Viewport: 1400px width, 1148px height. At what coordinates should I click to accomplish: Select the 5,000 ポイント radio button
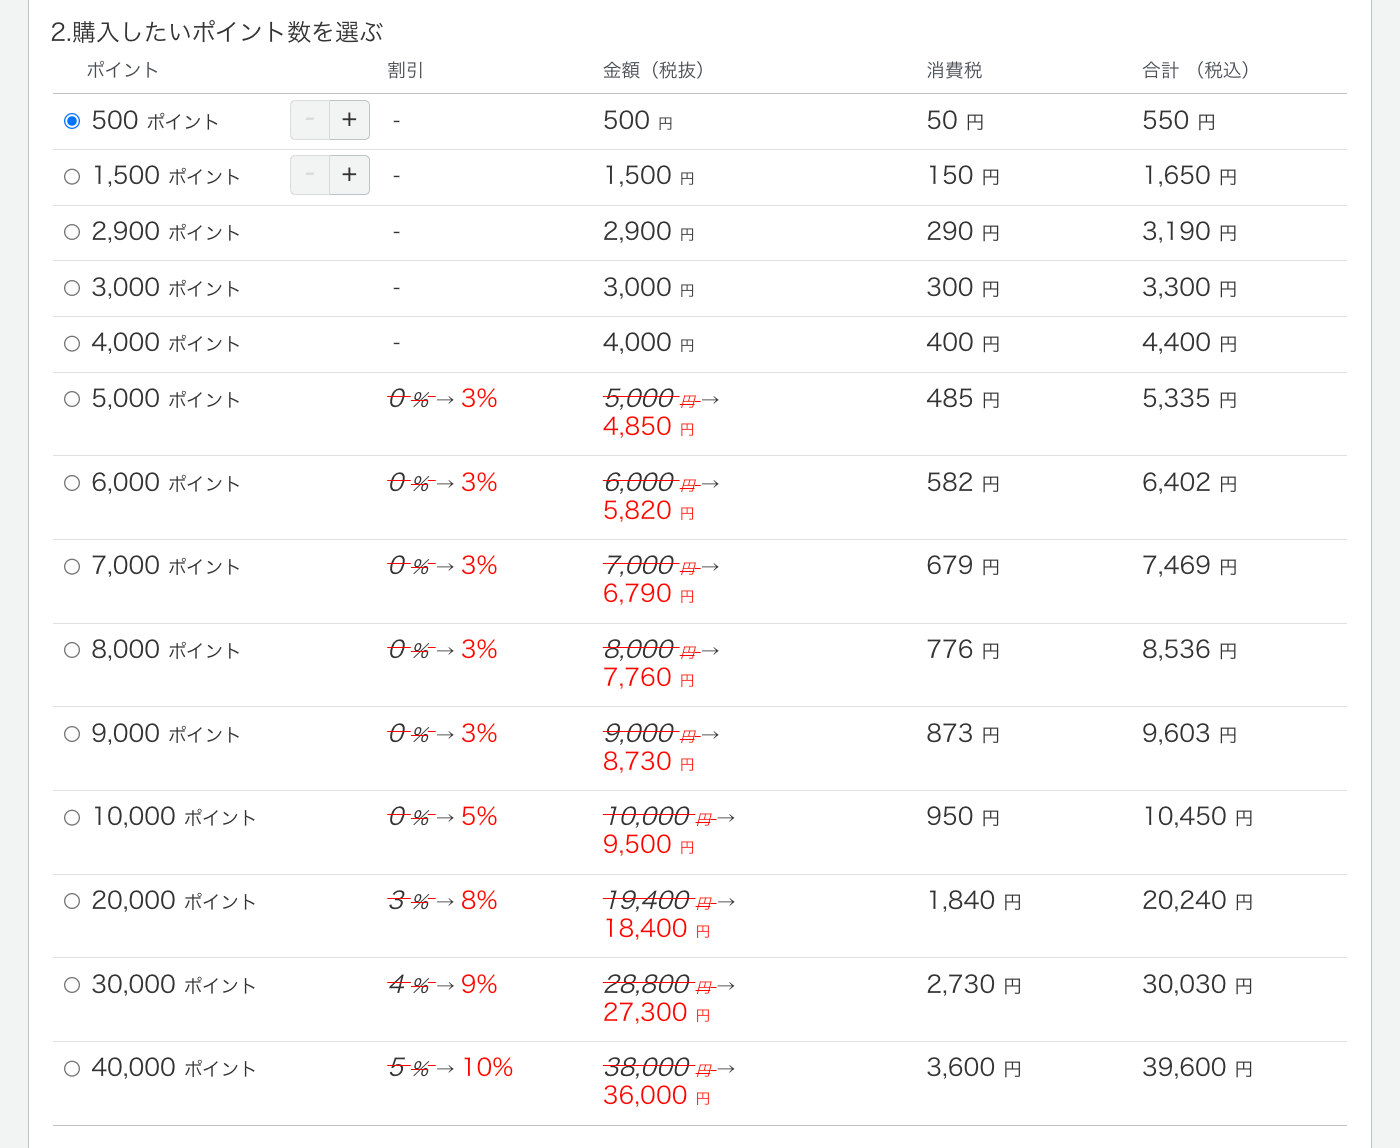pyautogui.click(x=72, y=399)
